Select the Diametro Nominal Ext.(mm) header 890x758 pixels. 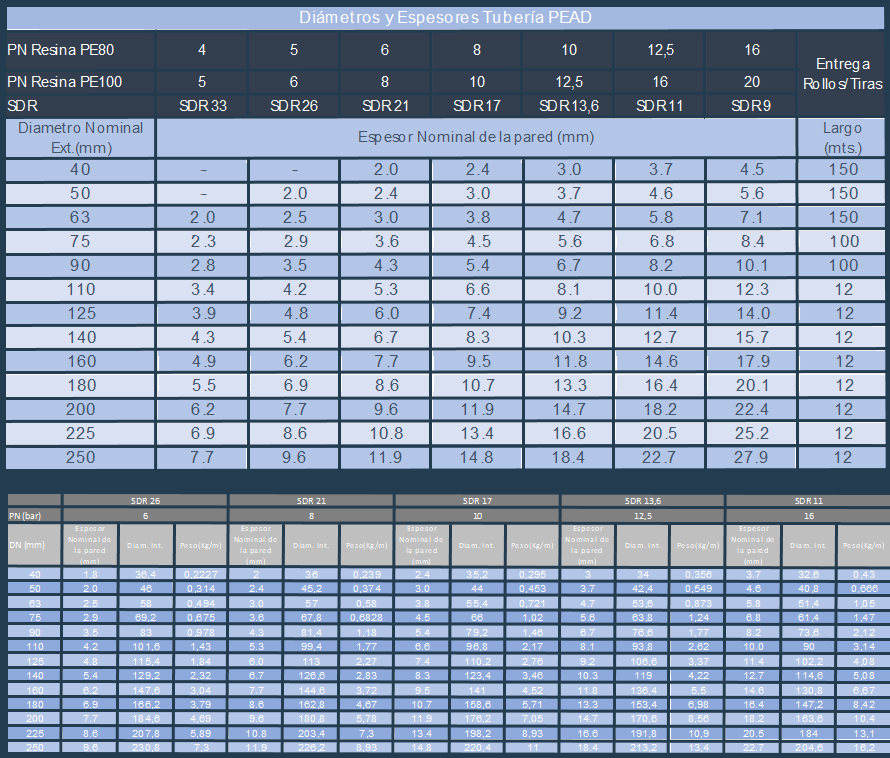pyautogui.click(x=81, y=137)
